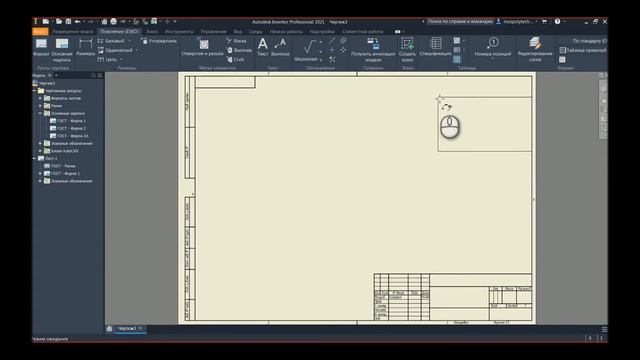This screenshot has width=640, height=360.
Task: Open the Ординатный dimension dropdown arrow
Action: click(x=137, y=50)
